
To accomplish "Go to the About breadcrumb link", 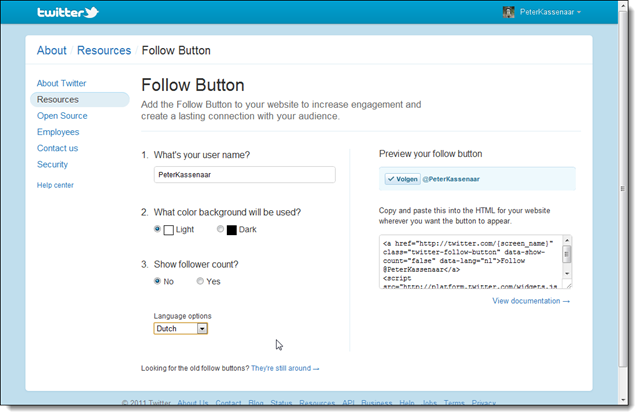I will [51, 50].
